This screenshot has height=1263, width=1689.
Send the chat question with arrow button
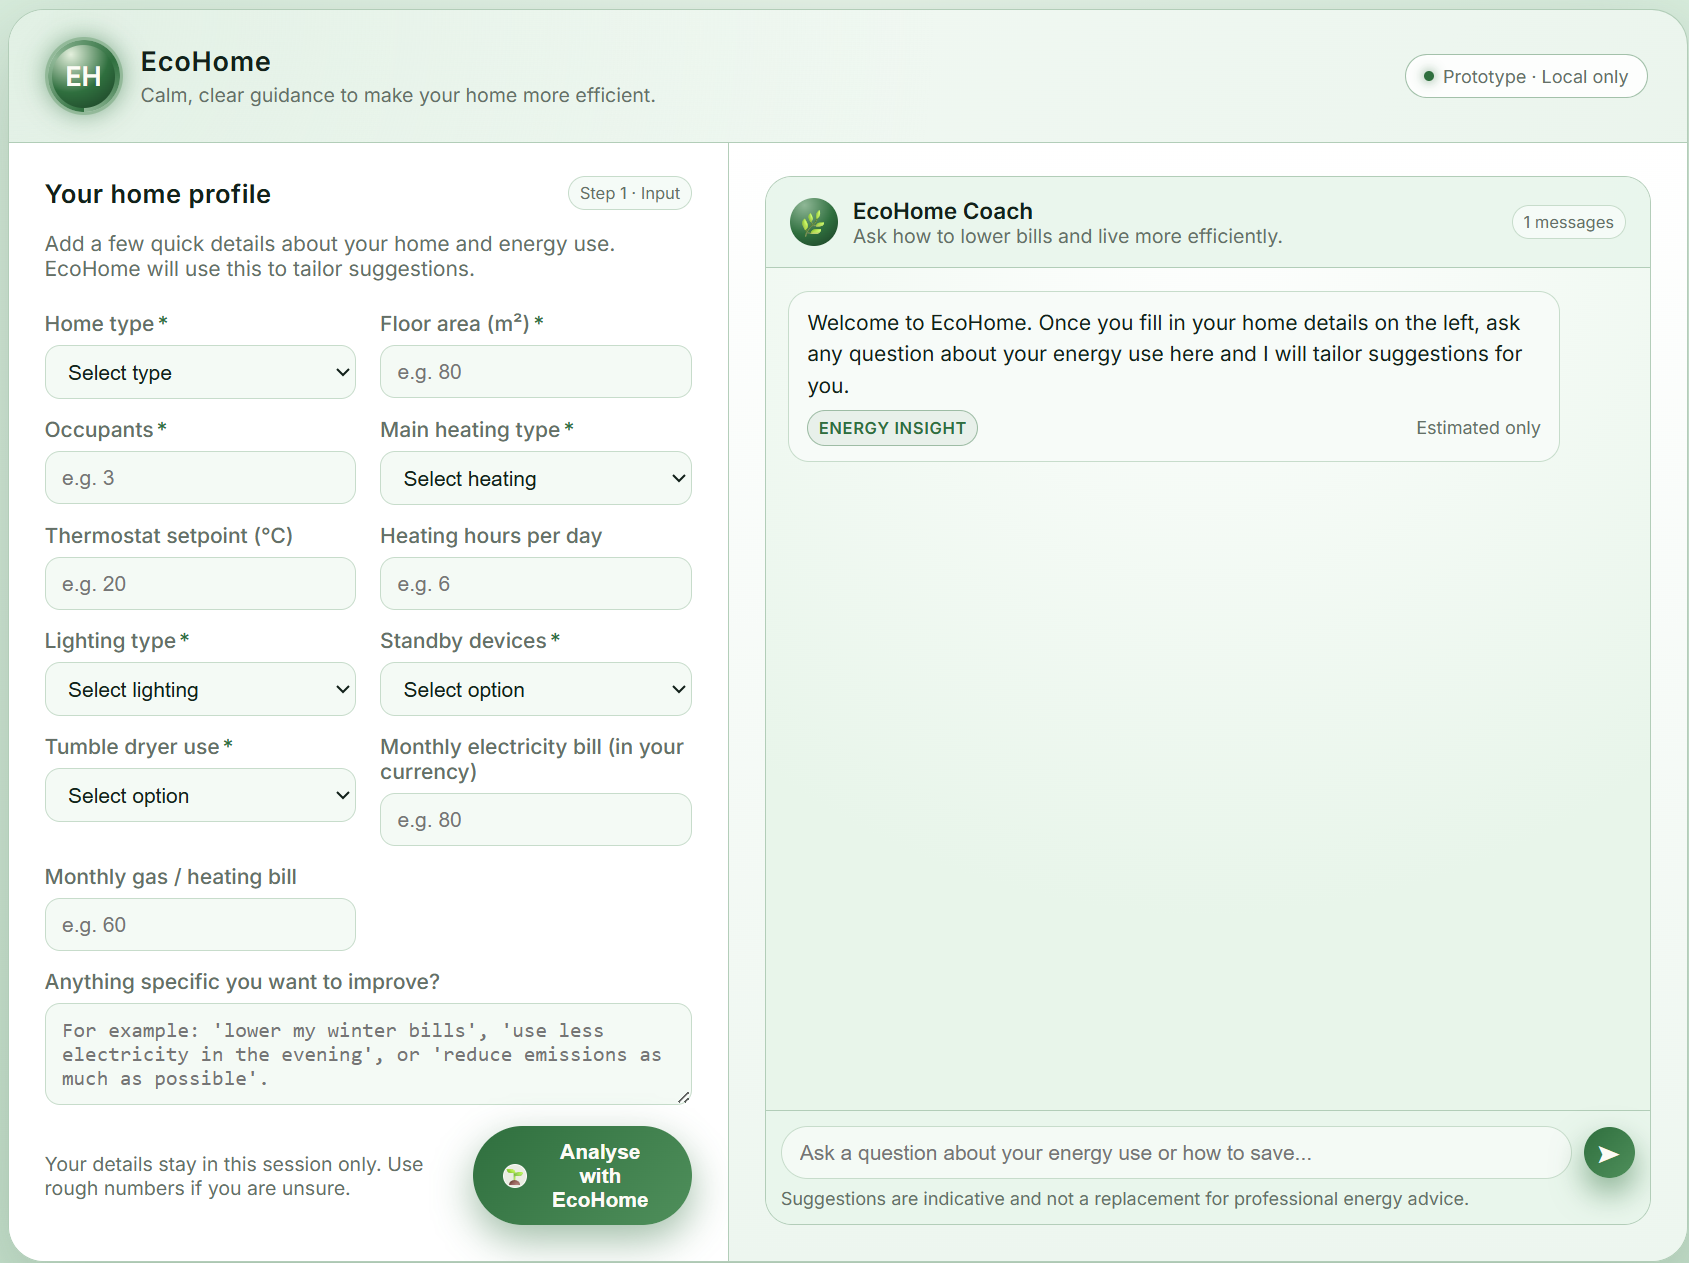point(1608,1153)
